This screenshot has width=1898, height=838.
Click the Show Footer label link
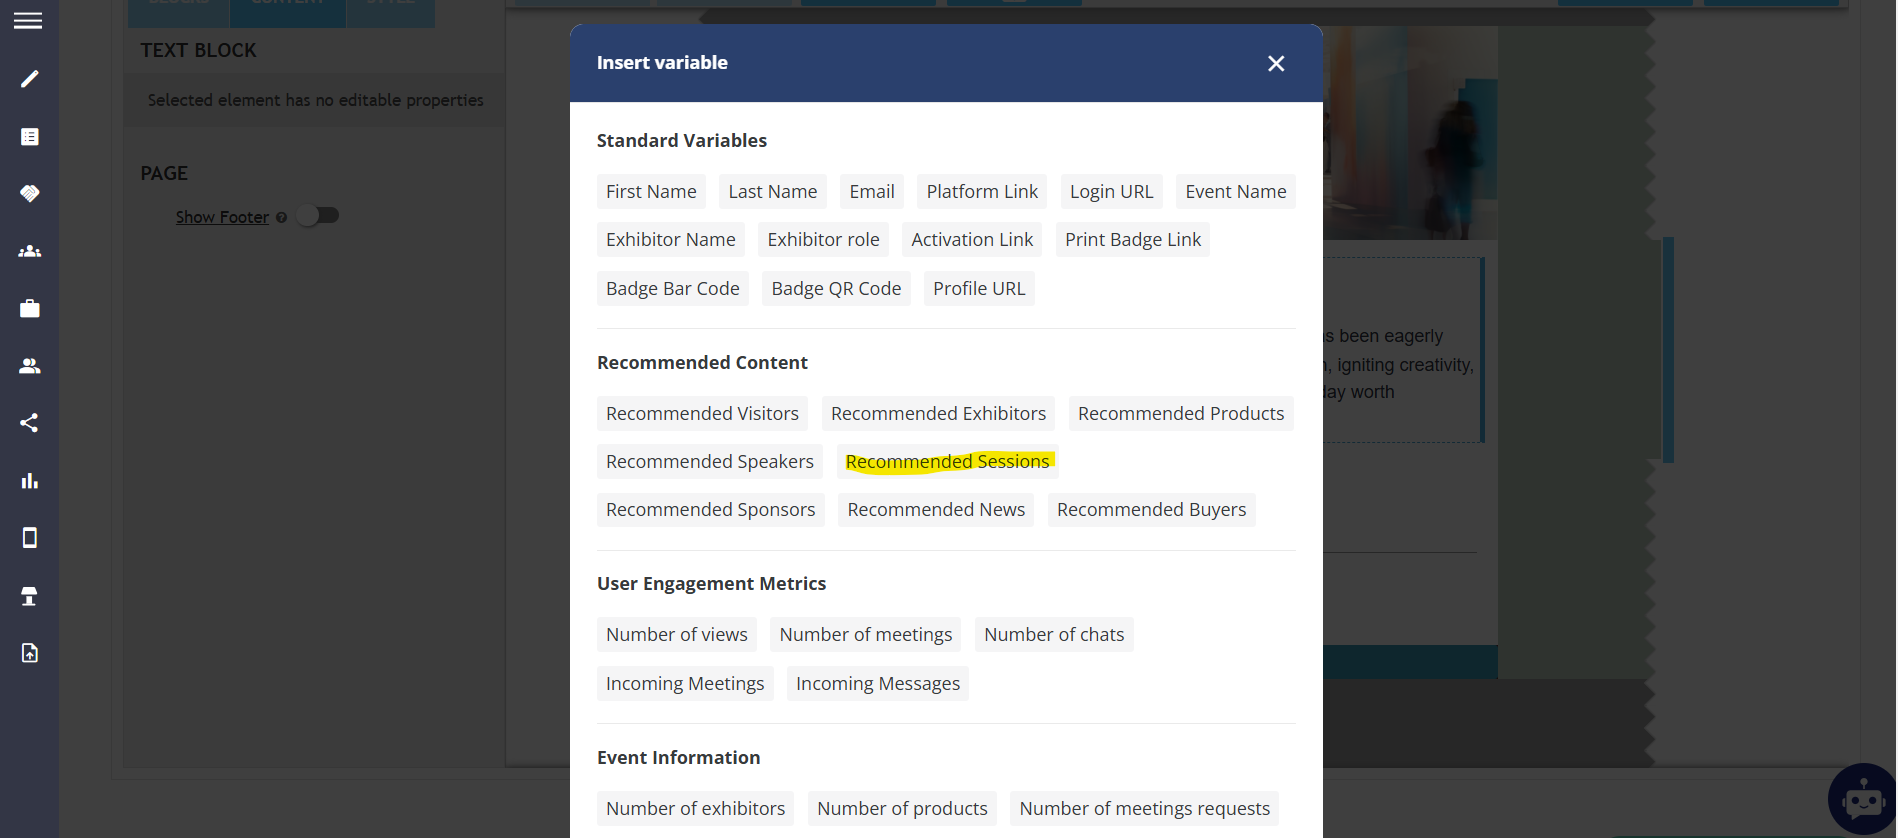point(222,218)
